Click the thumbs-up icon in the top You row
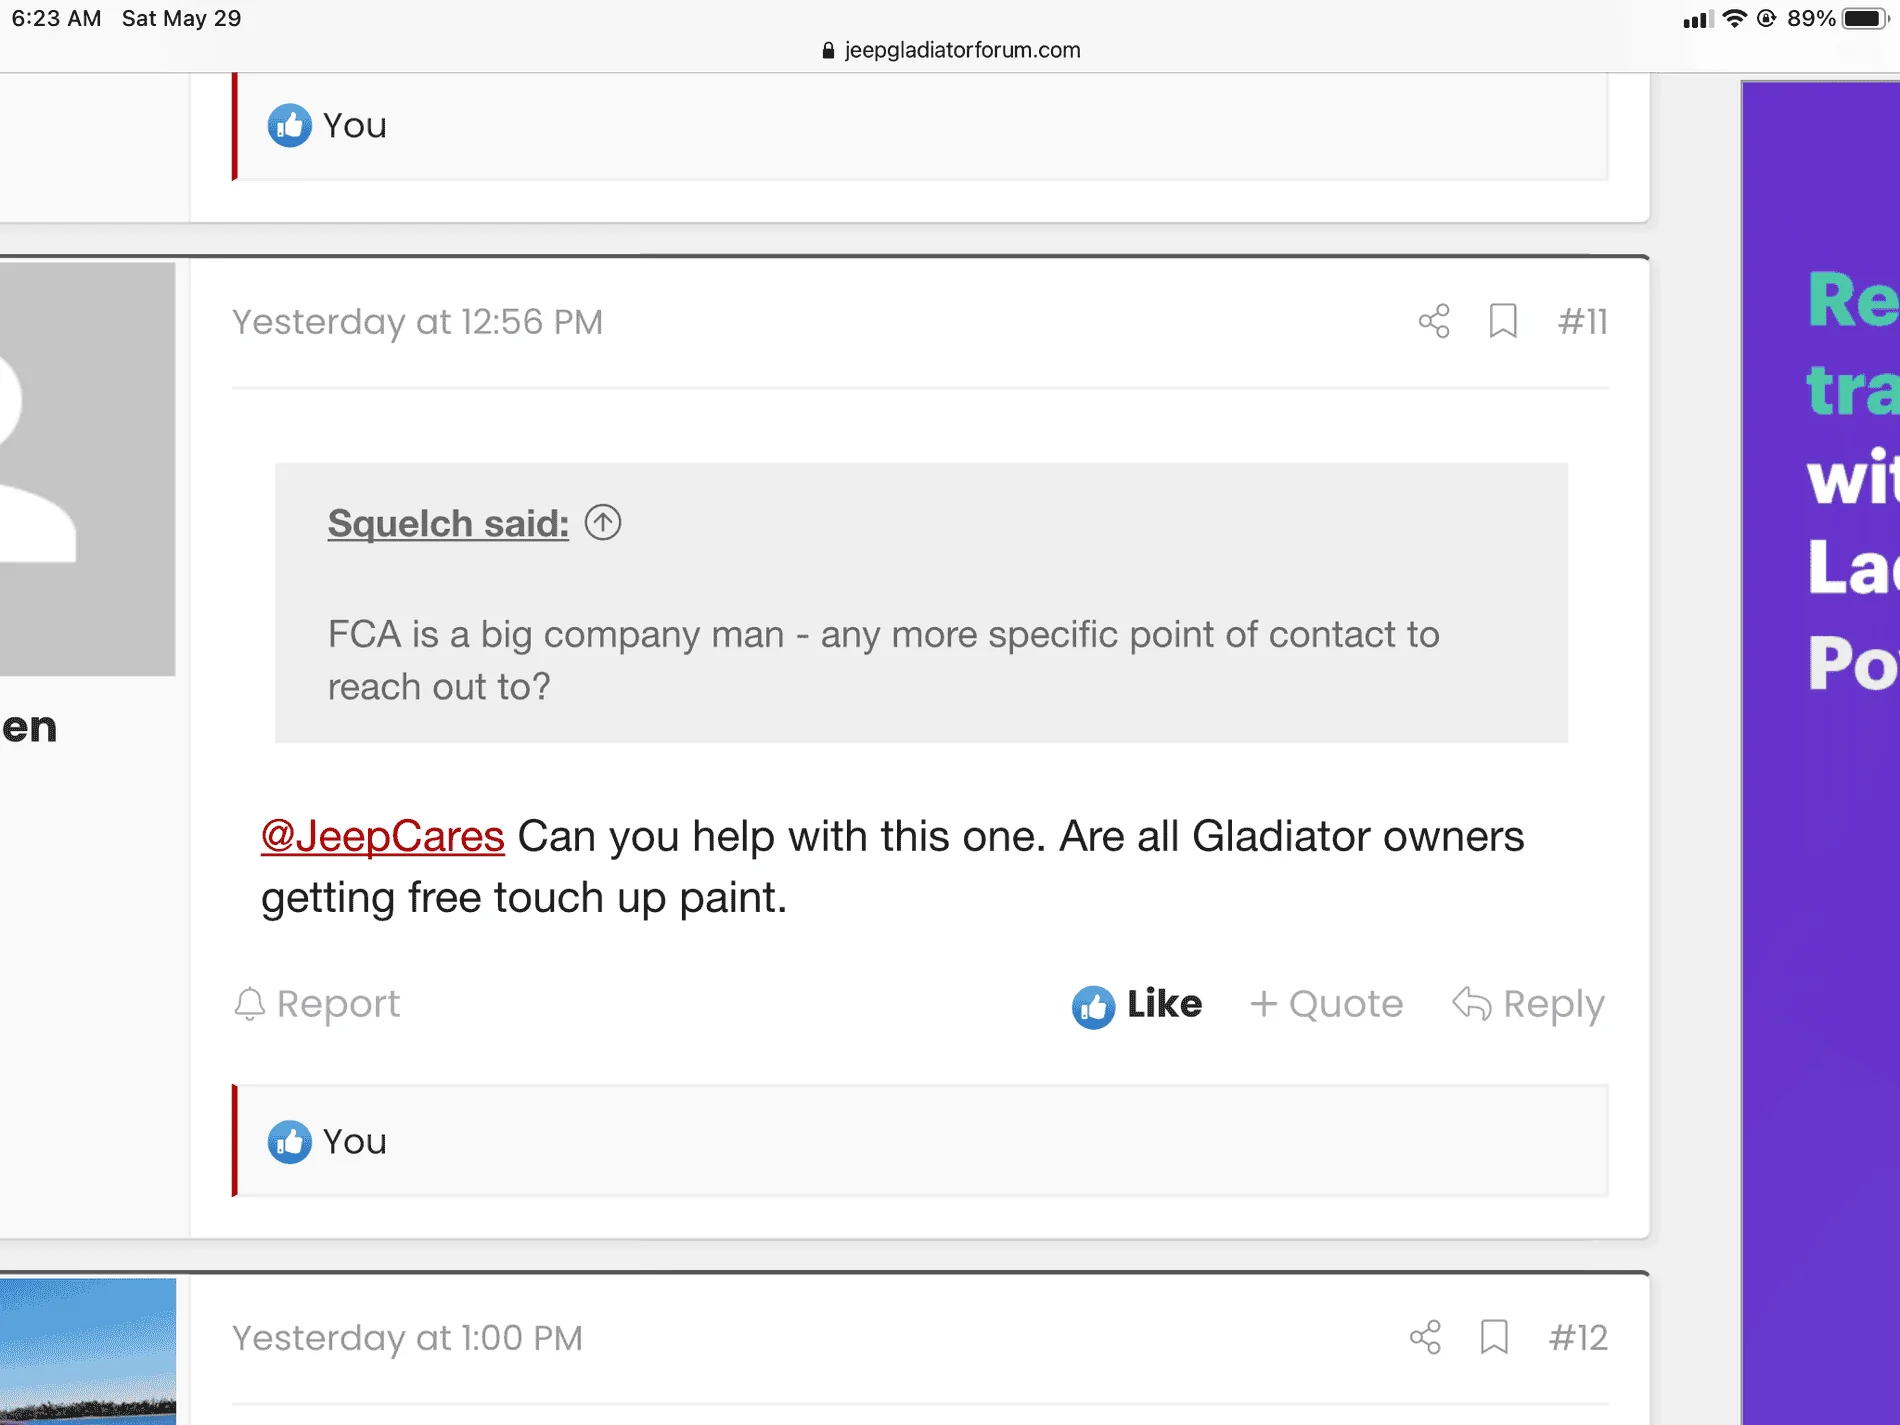1900x1425 pixels. pos(289,125)
